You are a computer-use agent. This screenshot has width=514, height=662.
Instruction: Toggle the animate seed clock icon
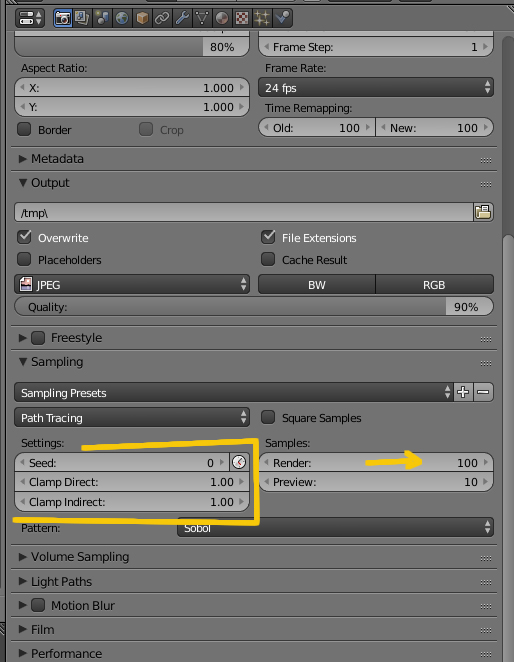coord(239,462)
